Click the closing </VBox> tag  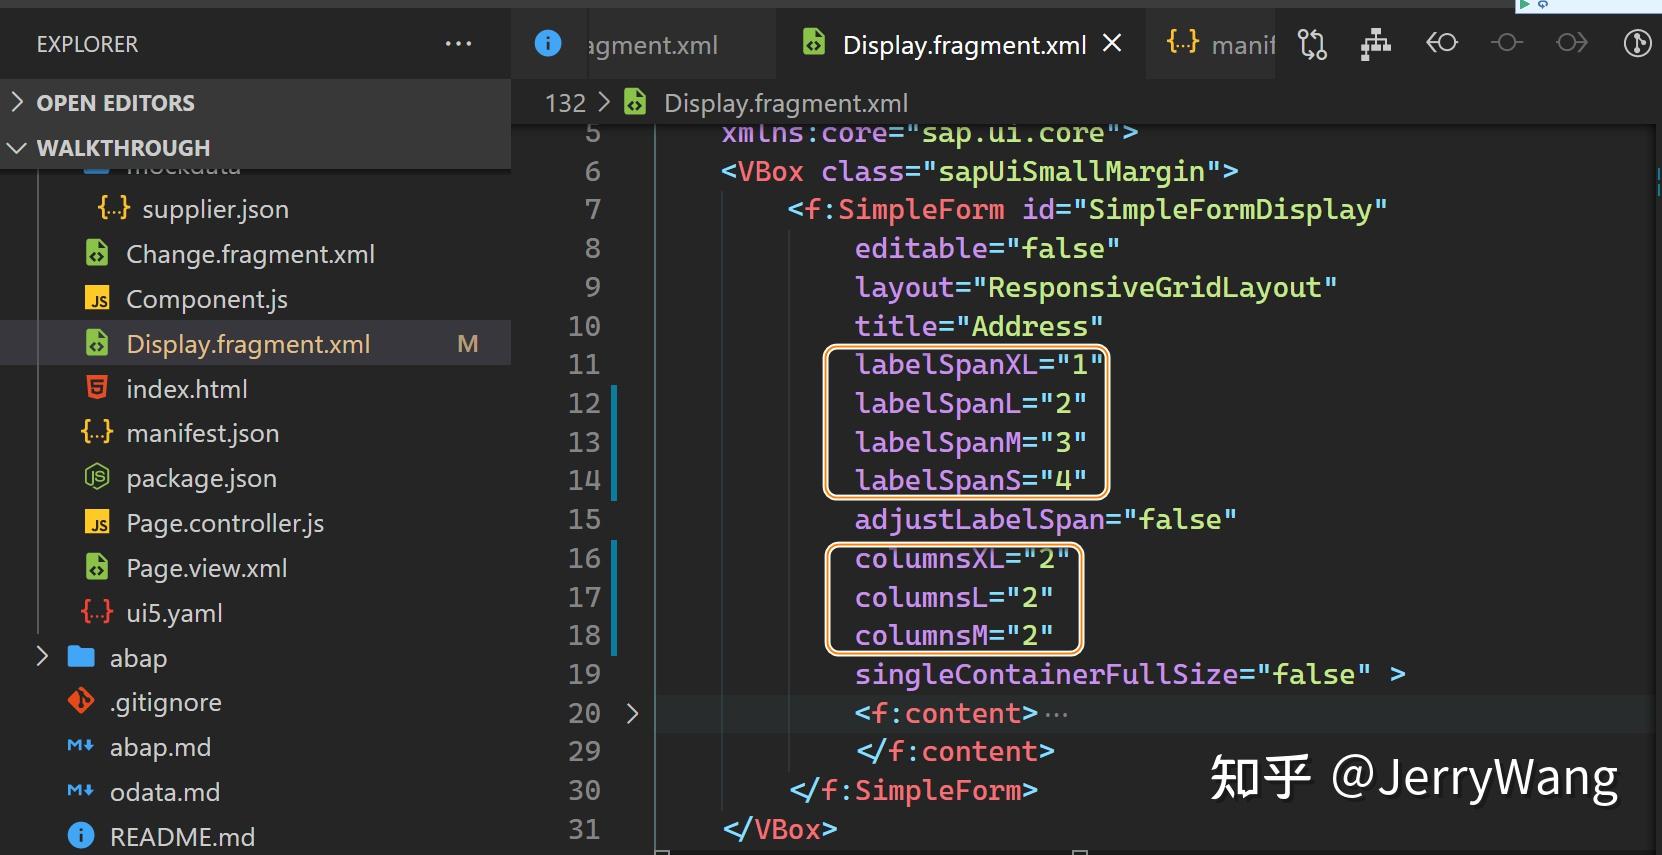(780, 829)
